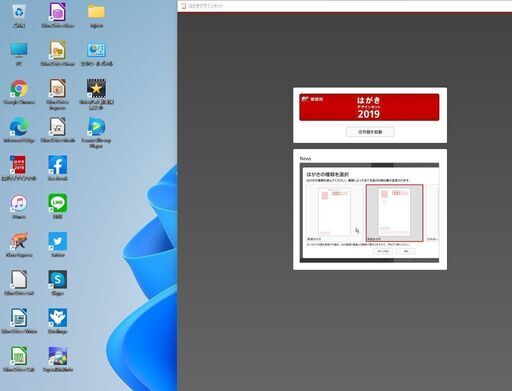Viewport: 512px width, 391px height.
Task: Open the Recycle Bin desktop icon
Action: pyautogui.click(x=19, y=12)
